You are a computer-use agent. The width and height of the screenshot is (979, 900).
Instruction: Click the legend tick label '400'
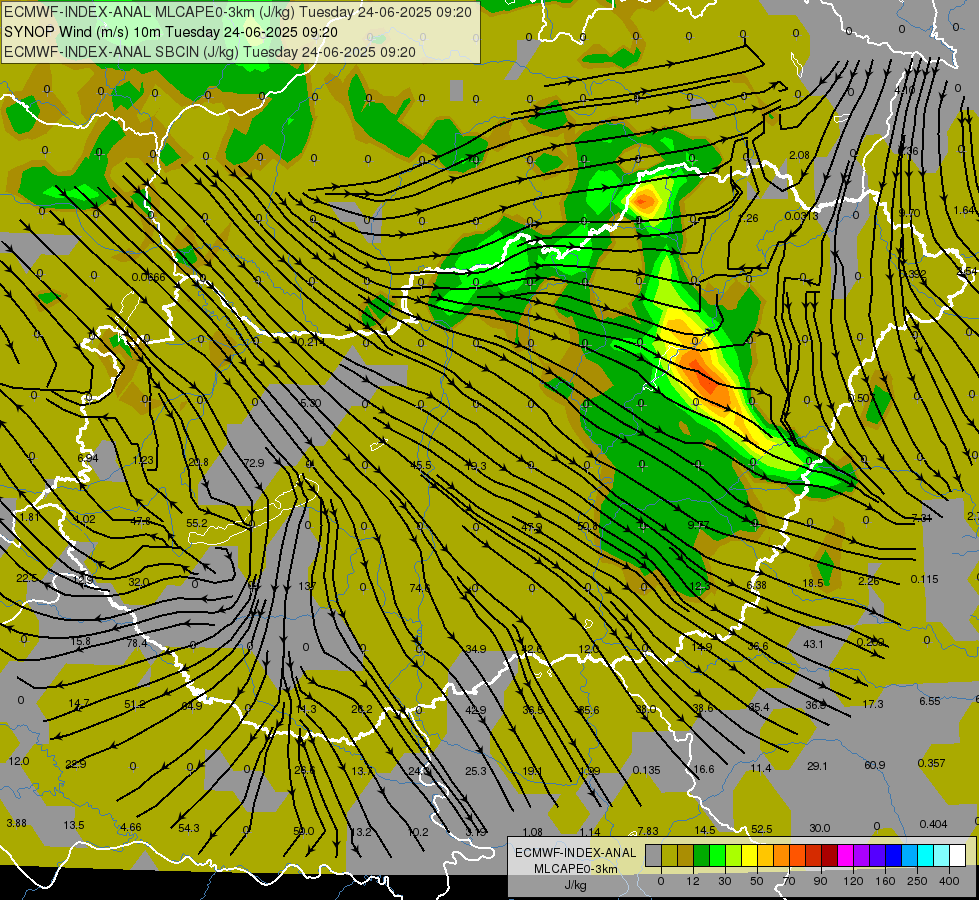[x=949, y=881]
